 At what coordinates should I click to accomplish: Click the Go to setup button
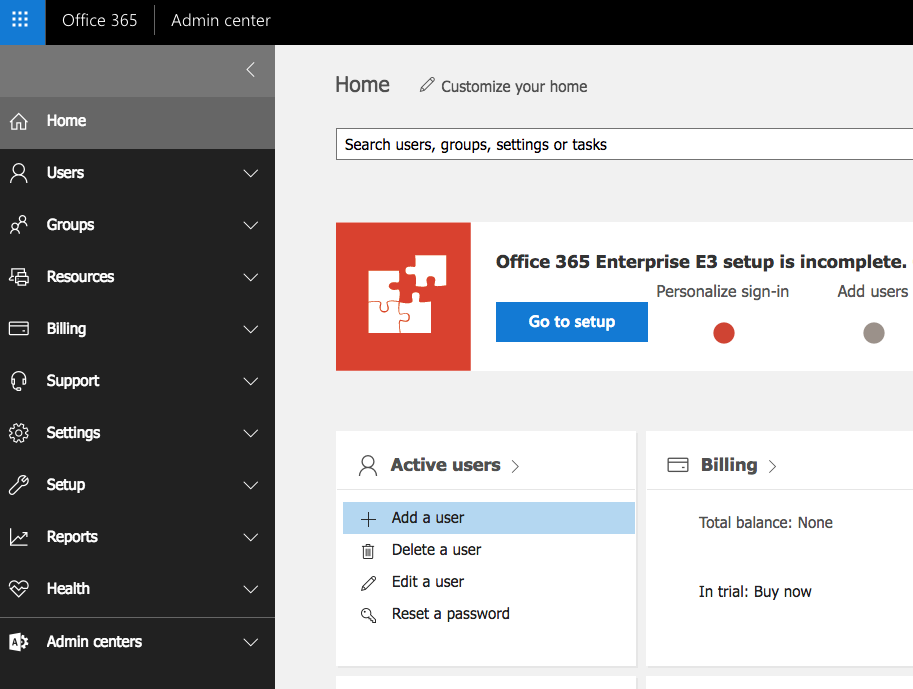(x=572, y=321)
